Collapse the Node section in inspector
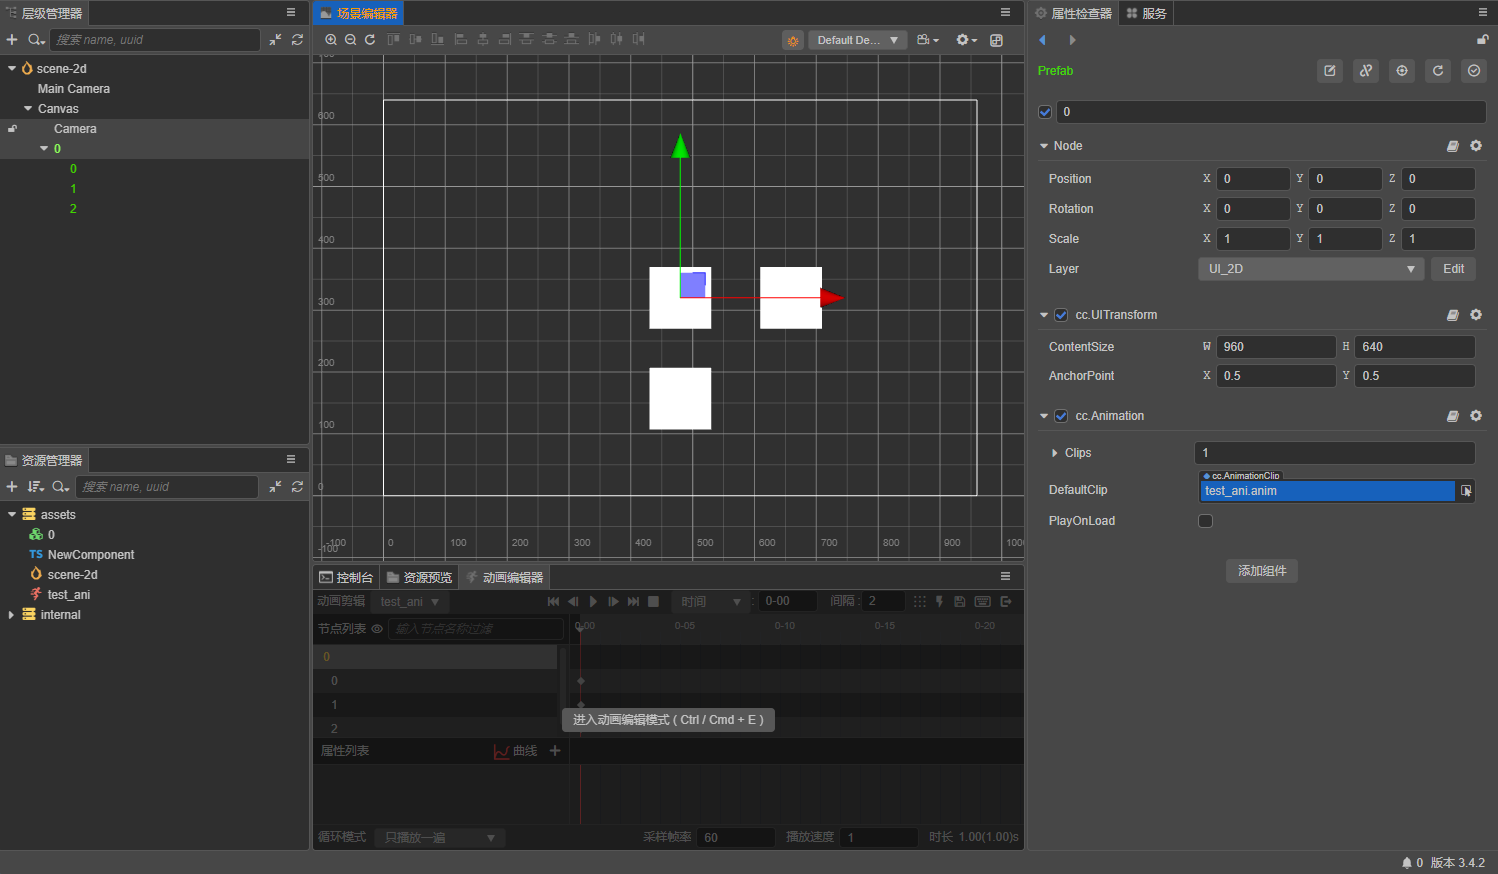This screenshot has width=1498, height=874. 1044,146
